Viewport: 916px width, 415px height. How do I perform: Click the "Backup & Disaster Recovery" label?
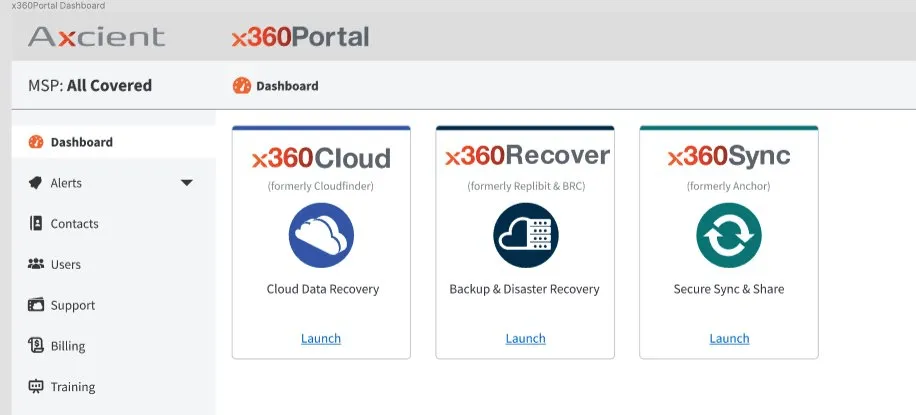pos(525,289)
